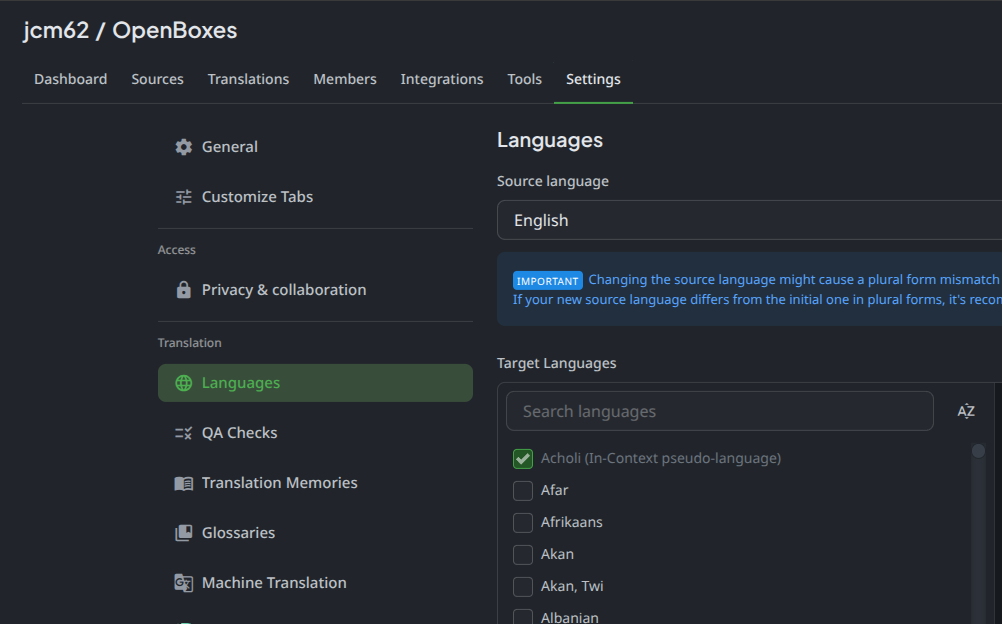Click the Translation Memories book icon
Viewport: 1002px width, 624px height.
click(183, 483)
